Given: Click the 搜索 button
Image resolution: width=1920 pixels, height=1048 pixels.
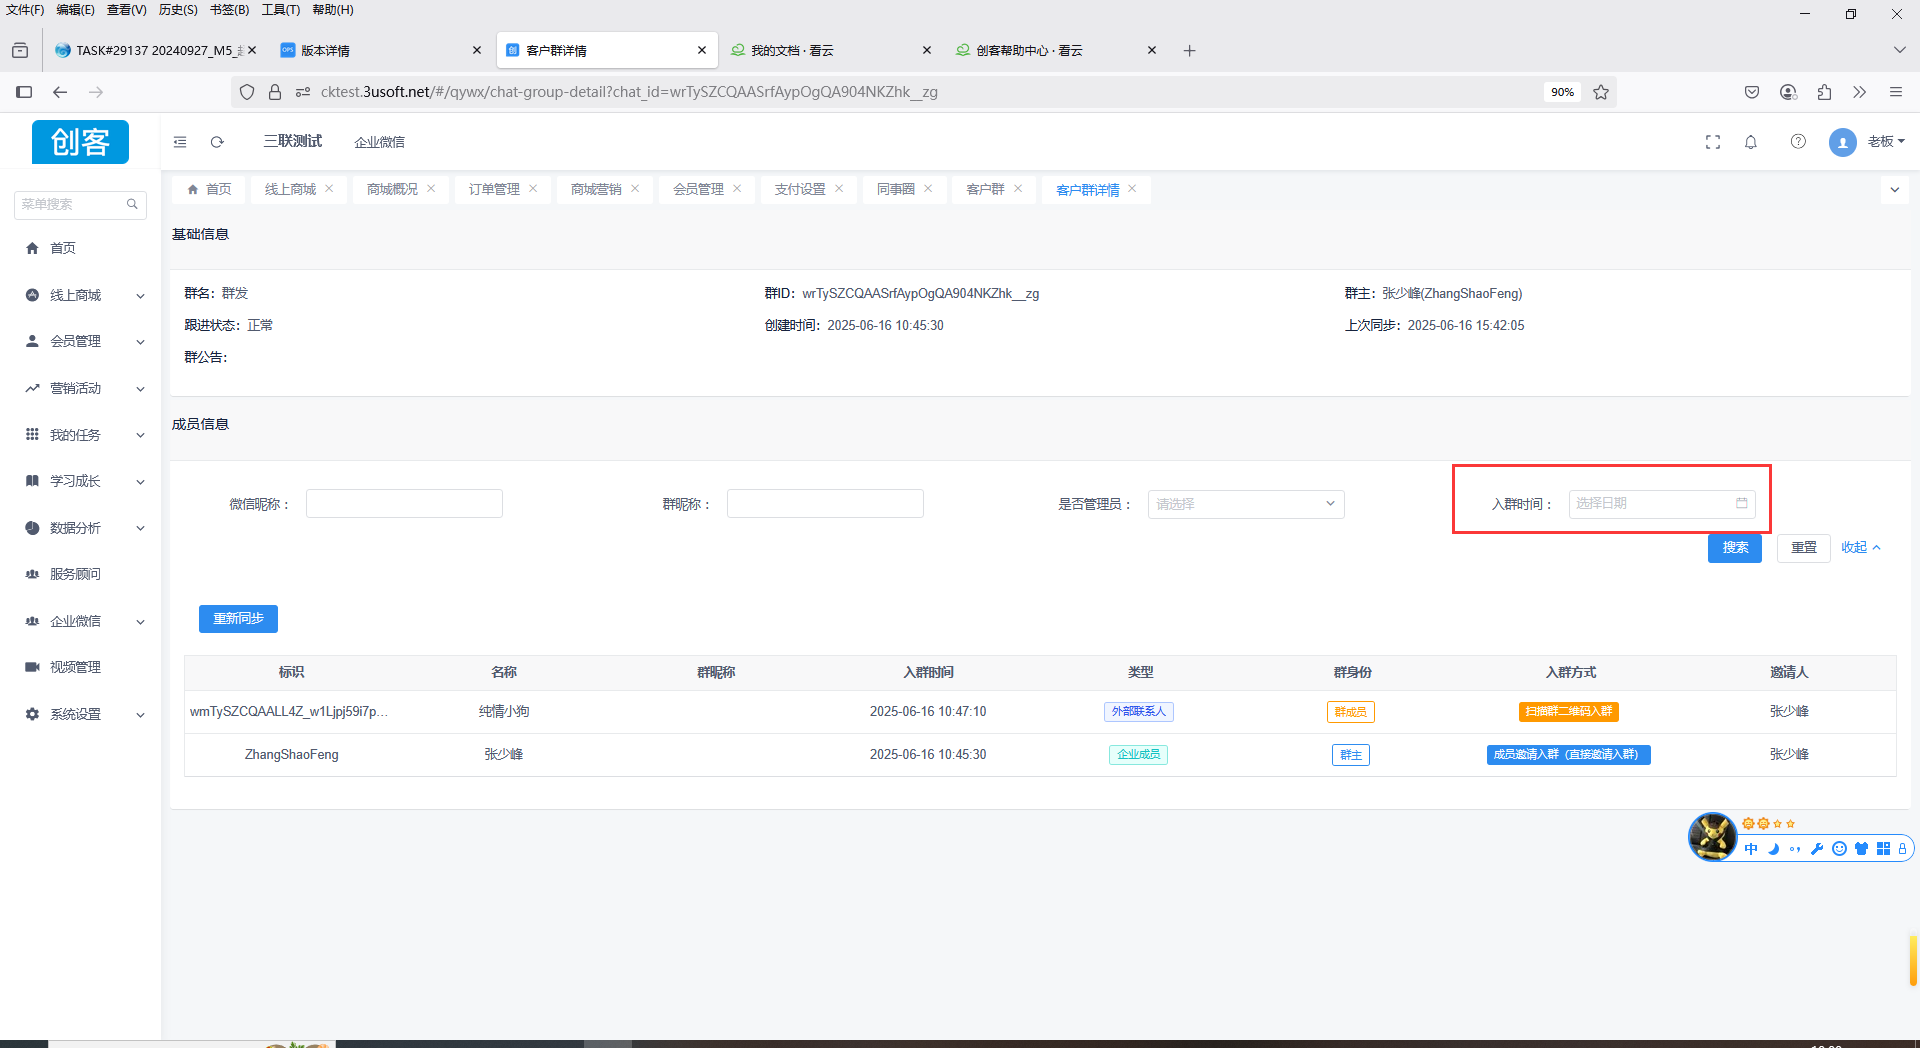Looking at the screenshot, I should tap(1734, 548).
